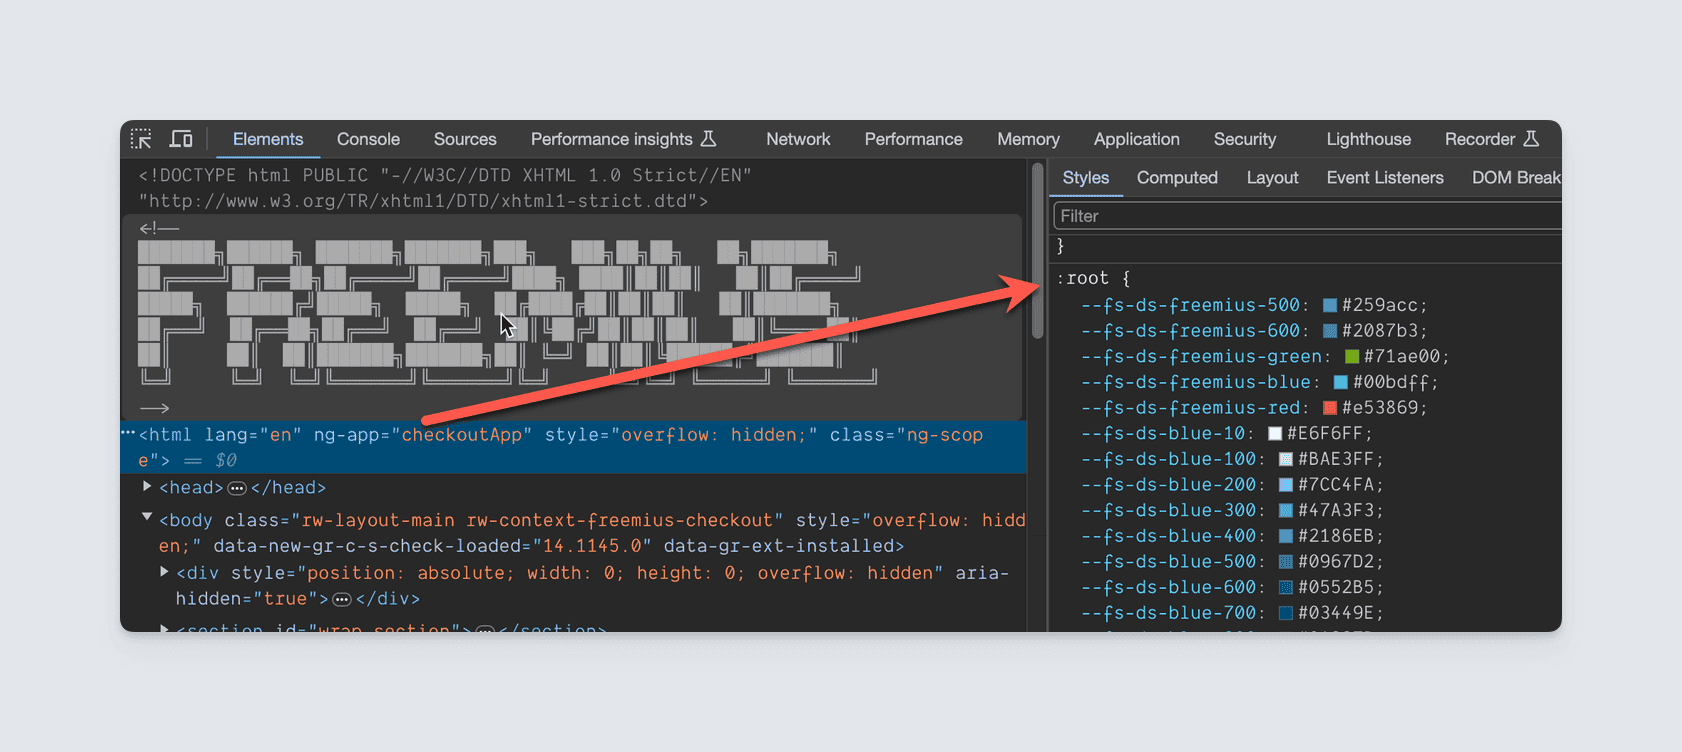Click the body class attribute value
The height and width of the screenshot is (752, 1682).
click(x=538, y=520)
